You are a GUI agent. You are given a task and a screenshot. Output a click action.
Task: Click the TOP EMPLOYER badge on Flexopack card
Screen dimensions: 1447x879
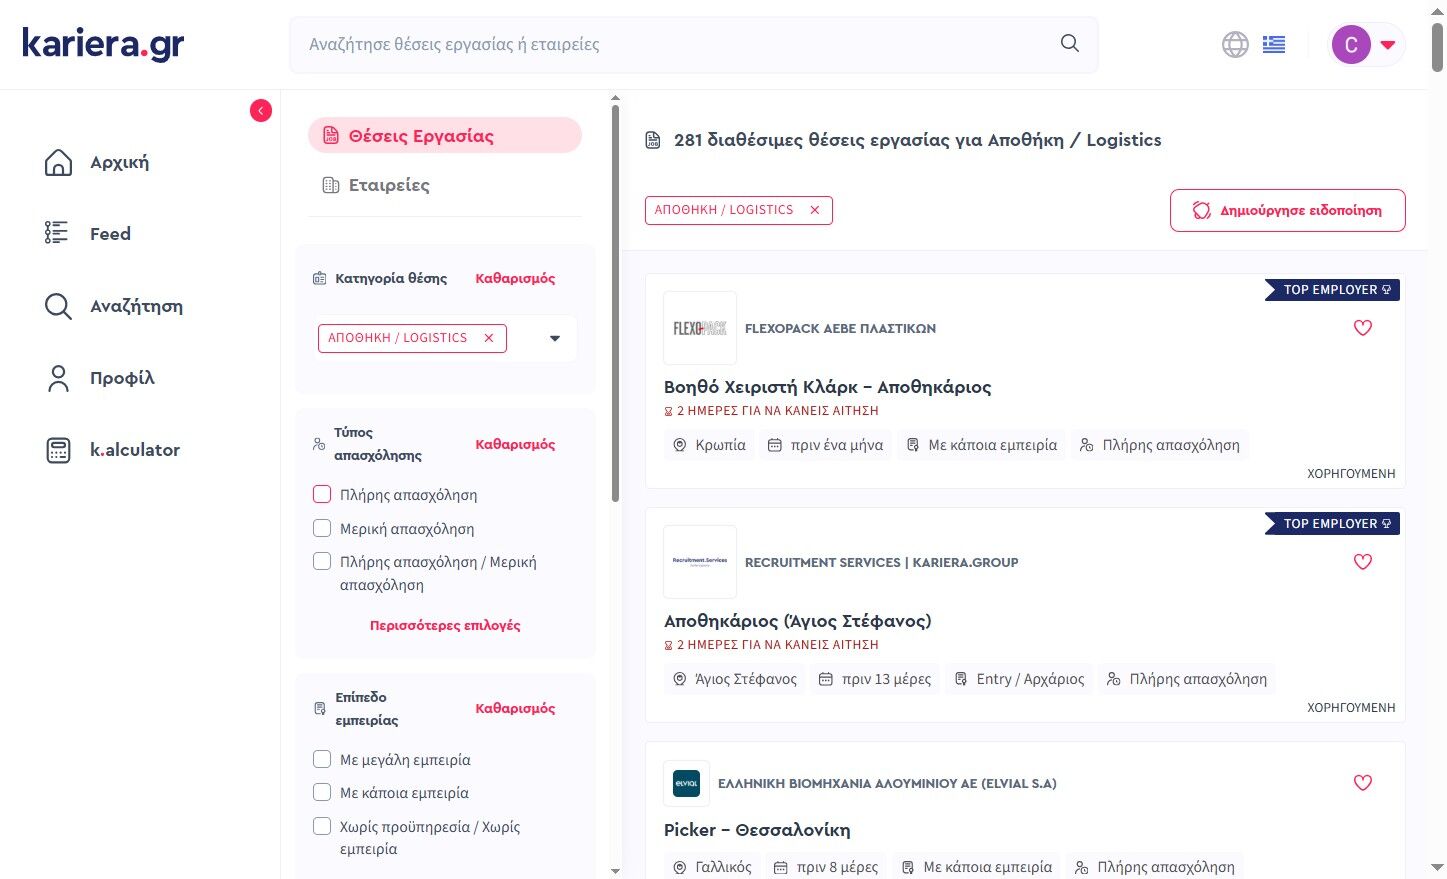pos(1332,290)
